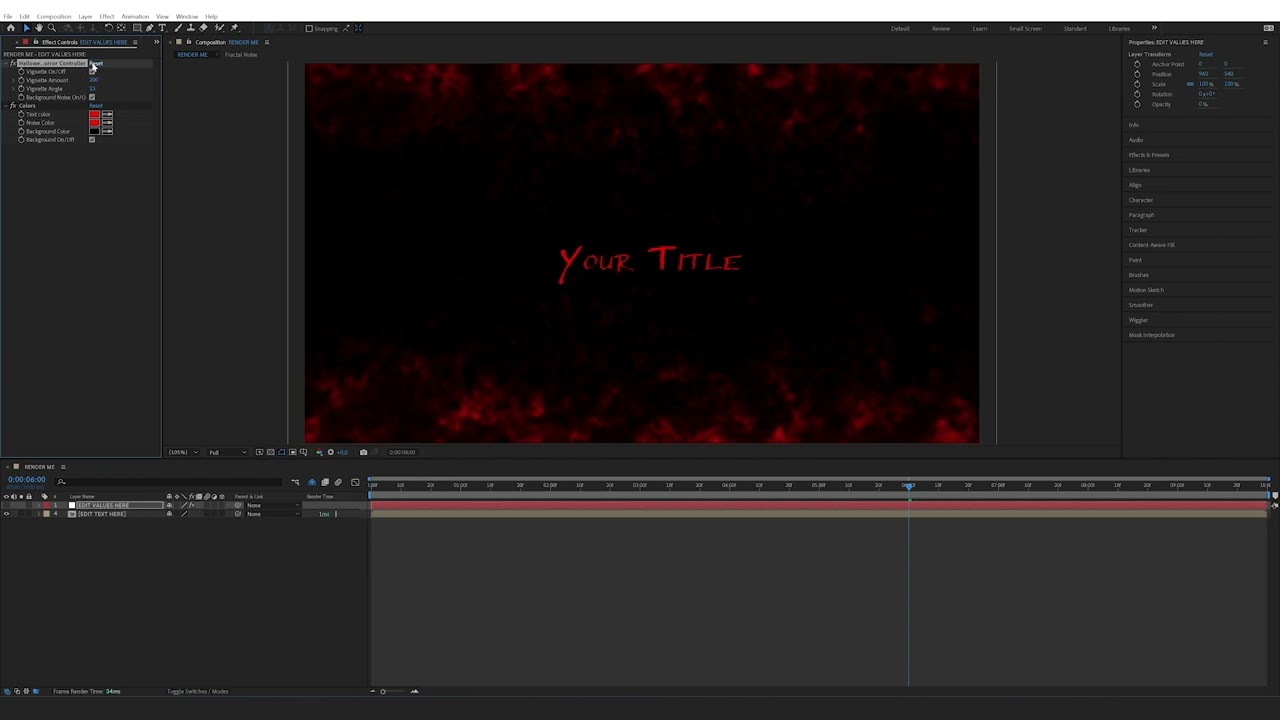Image resolution: width=1280 pixels, height=720 pixels.
Task: Open the Effect menu
Action: 107,16
